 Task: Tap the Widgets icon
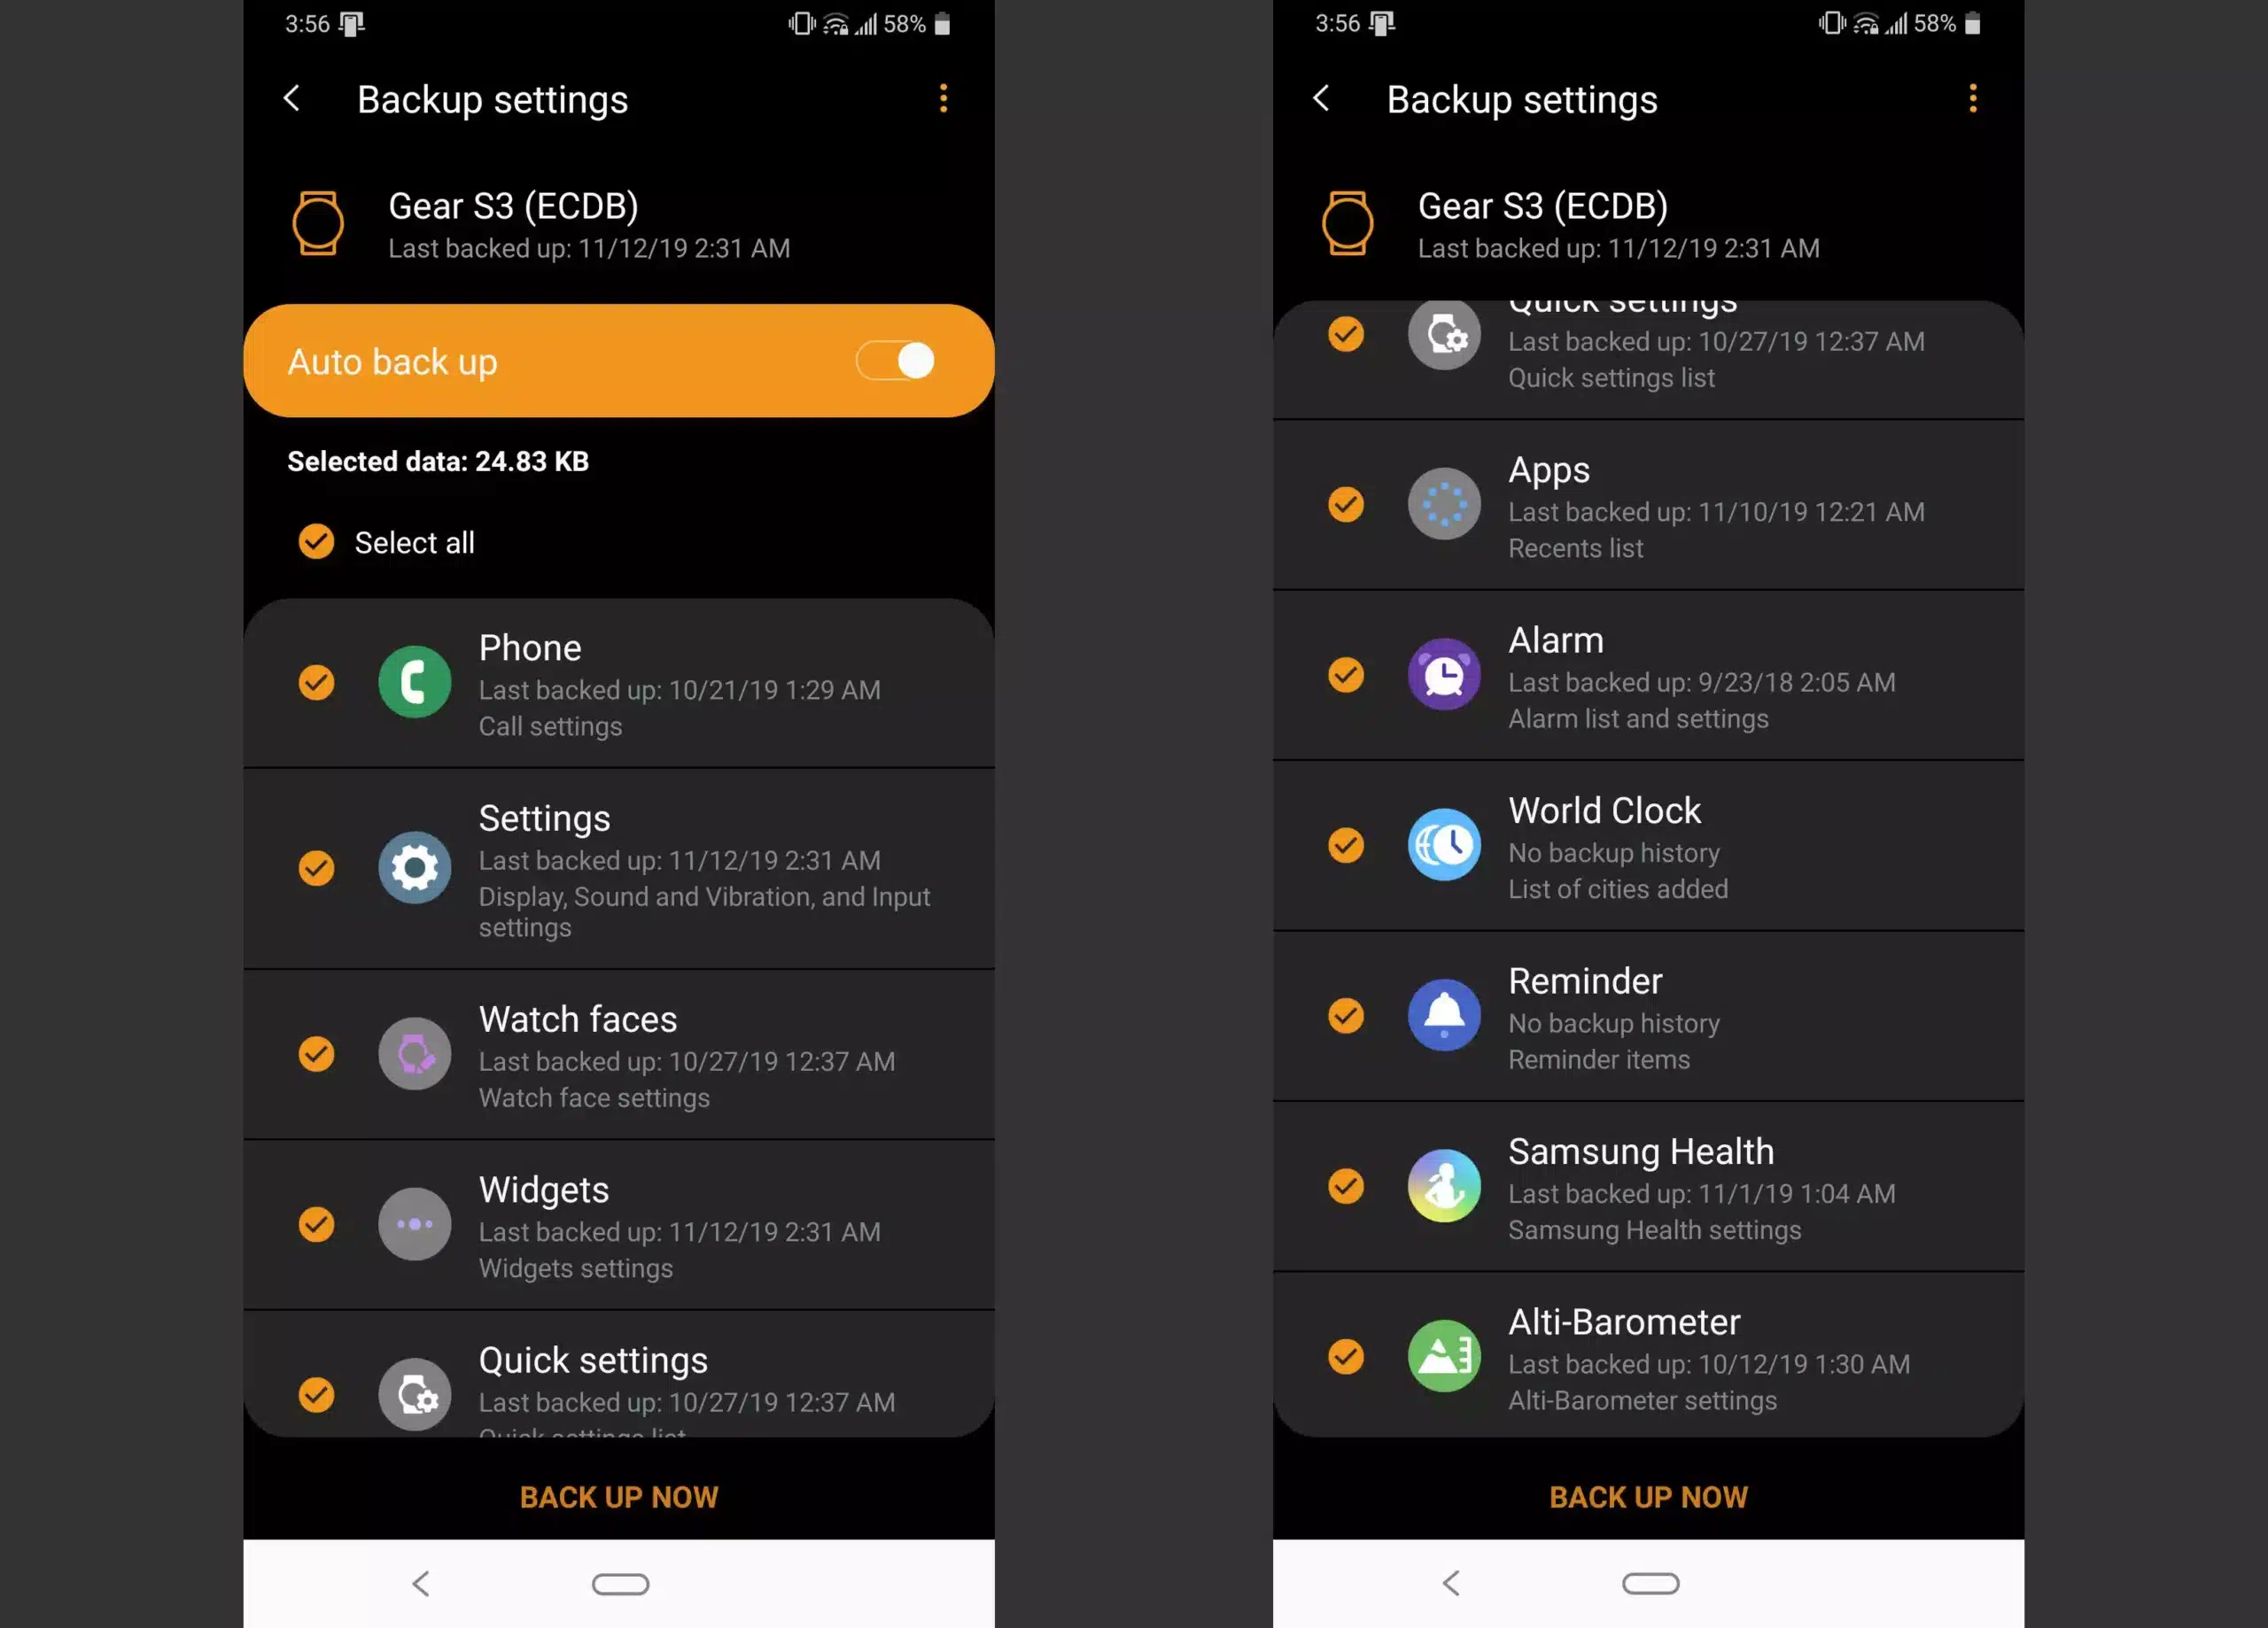tap(412, 1221)
